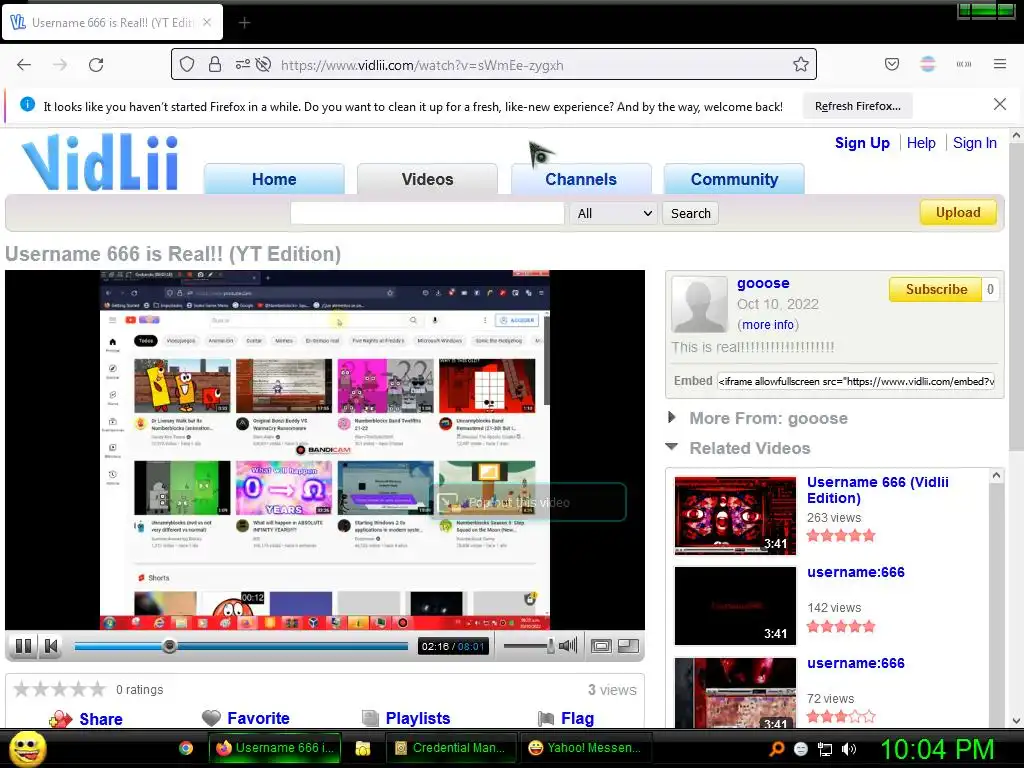
Task: Show more toolbar tools via the chevrons icon
Action: (964, 64)
